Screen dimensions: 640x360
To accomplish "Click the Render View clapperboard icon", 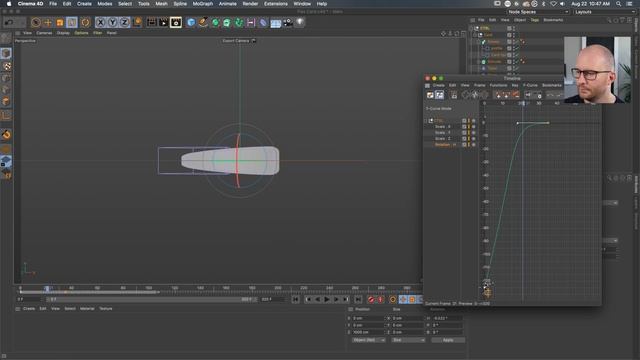I will click(x=151, y=22).
